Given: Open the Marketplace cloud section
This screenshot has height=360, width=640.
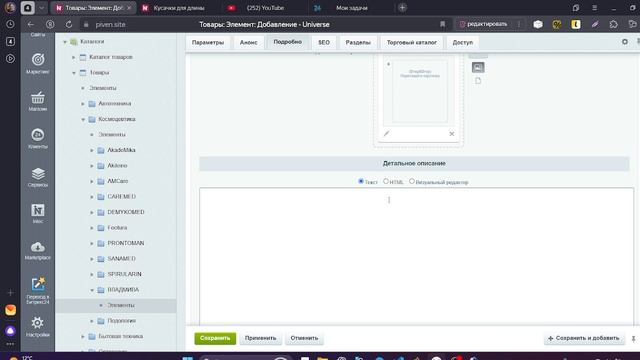Looking at the screenshot, I should click(x=38, y=250).
